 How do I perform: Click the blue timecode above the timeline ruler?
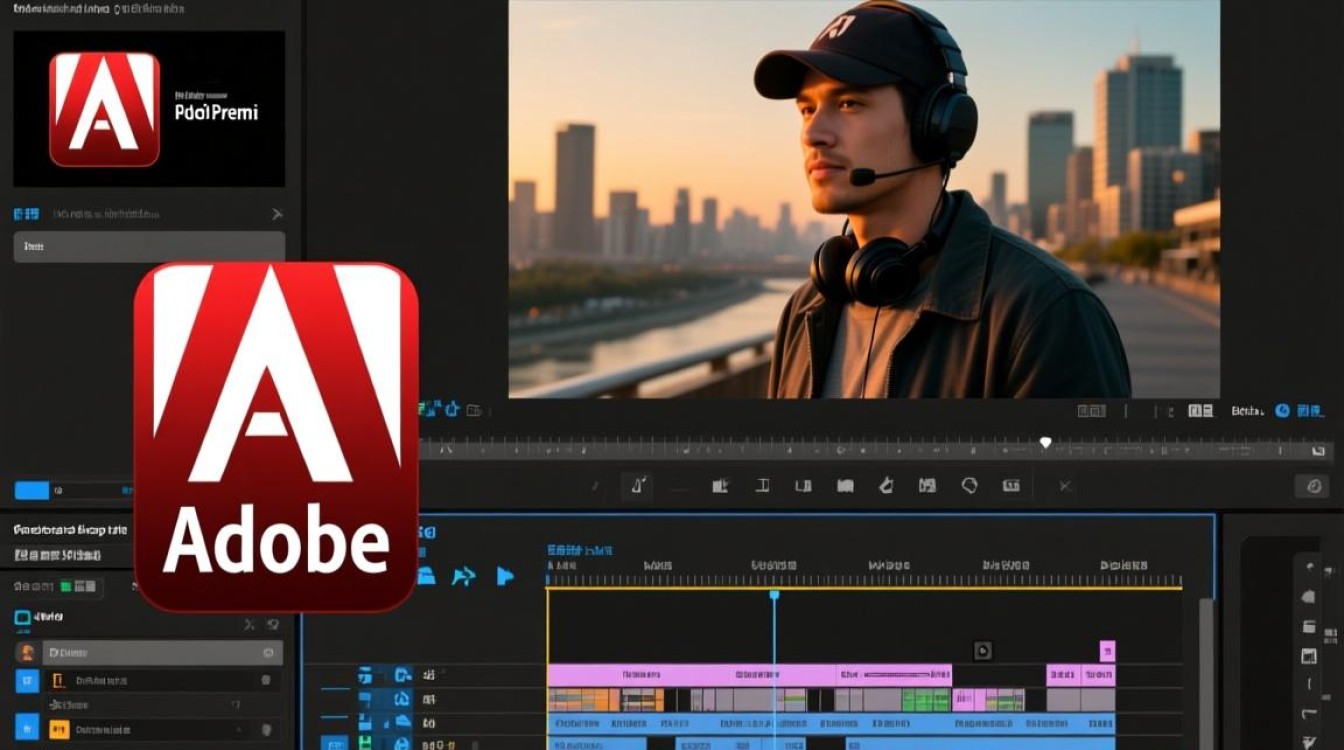[580, 550]
